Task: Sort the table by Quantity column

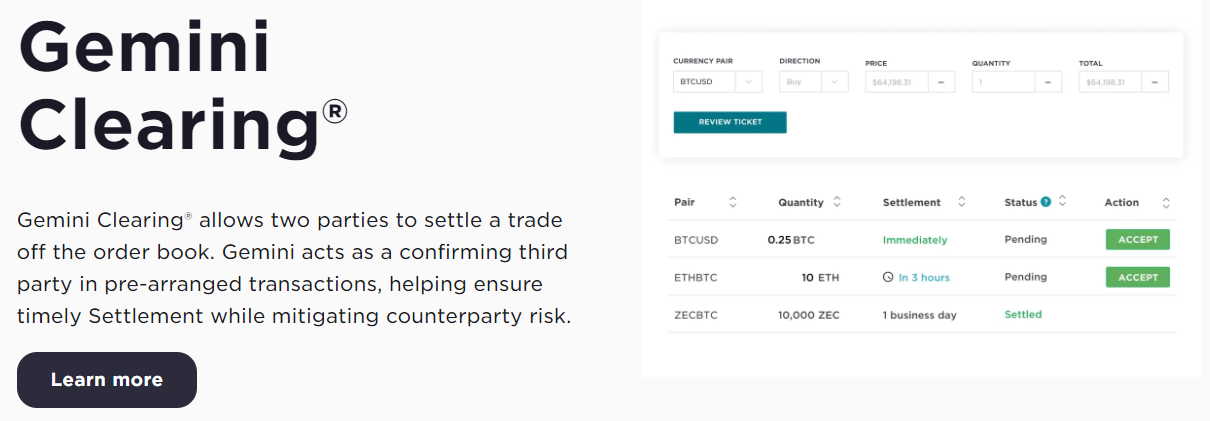Action: coord(837,202)
